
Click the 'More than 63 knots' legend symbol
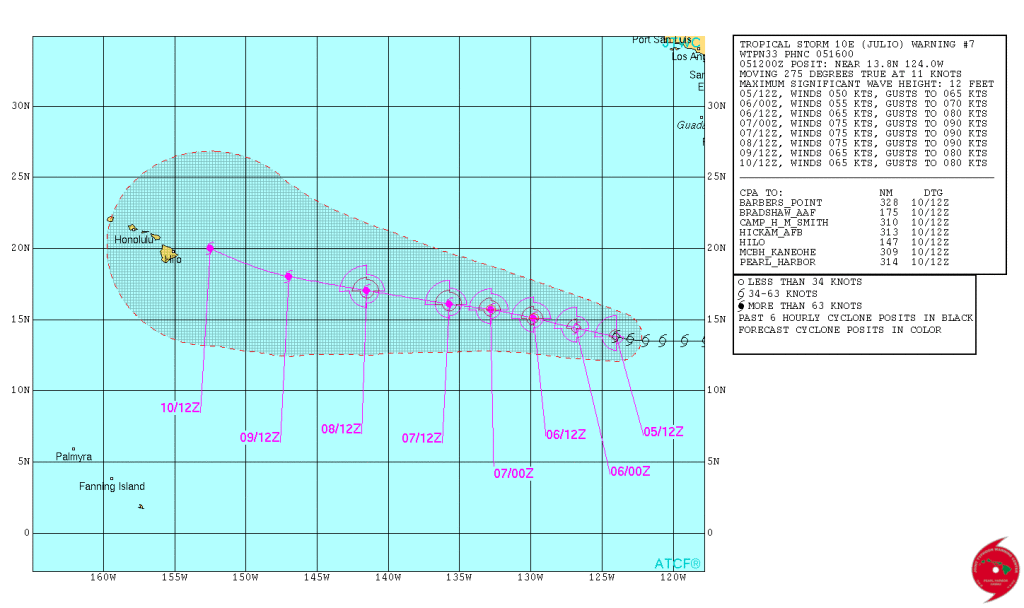coord(741,305)
